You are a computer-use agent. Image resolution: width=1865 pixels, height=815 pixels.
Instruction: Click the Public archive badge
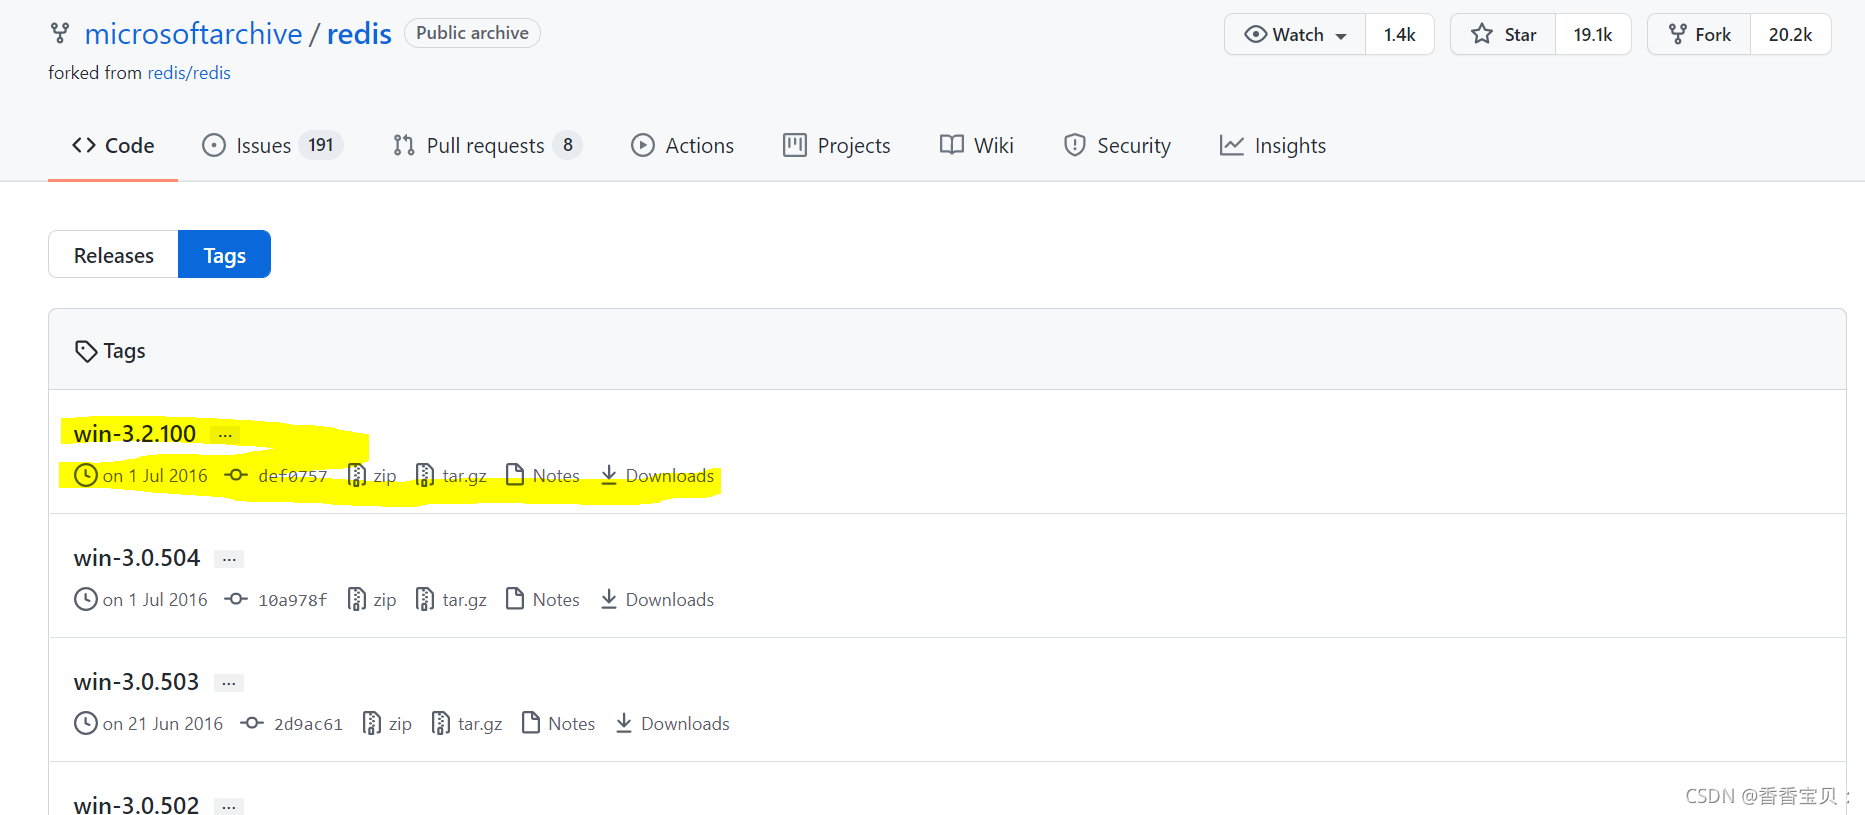coord(472,33)
